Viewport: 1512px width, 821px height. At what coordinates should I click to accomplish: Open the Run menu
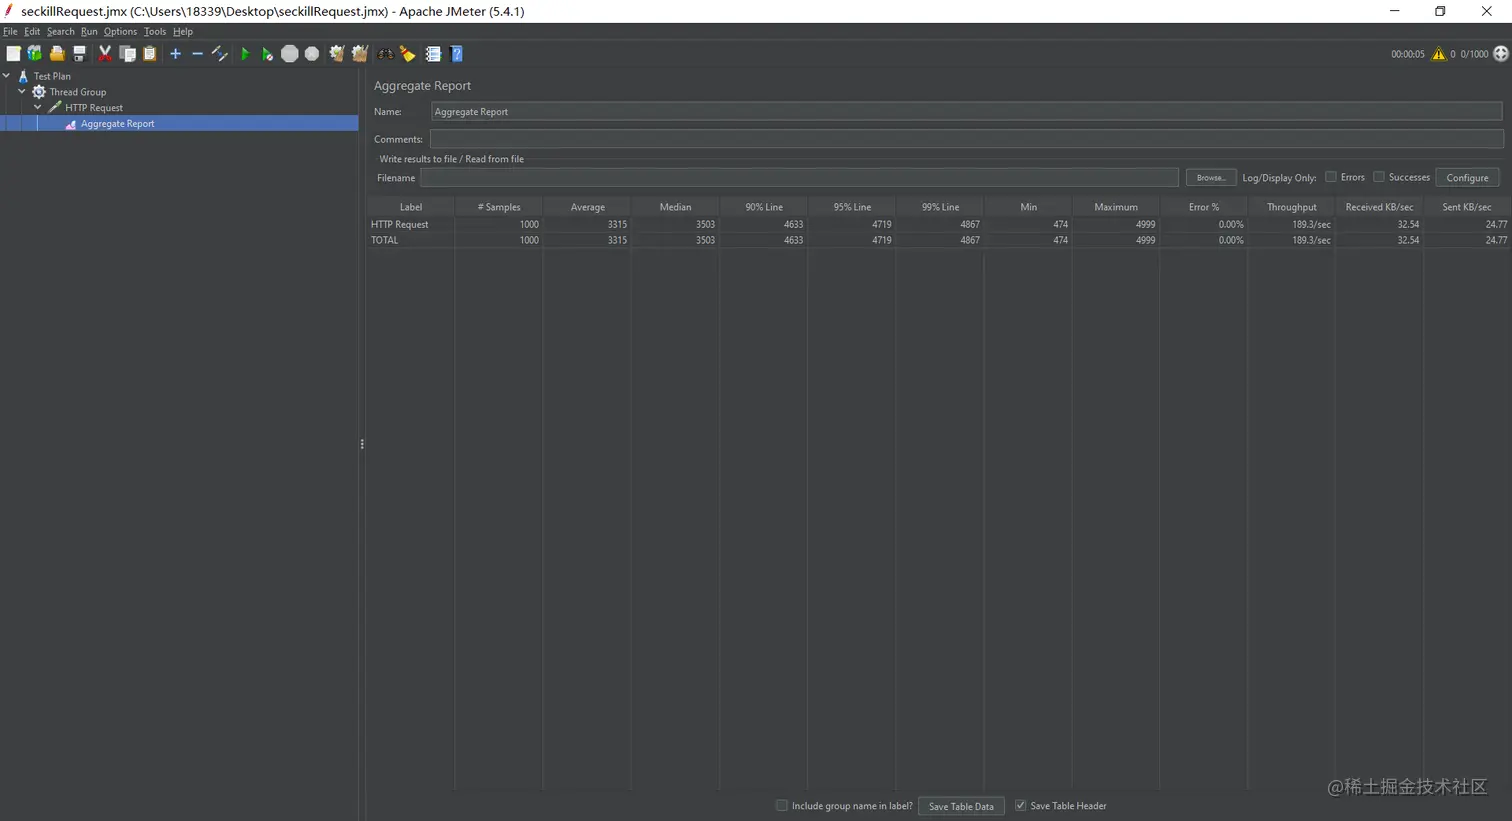click(89, 32)
